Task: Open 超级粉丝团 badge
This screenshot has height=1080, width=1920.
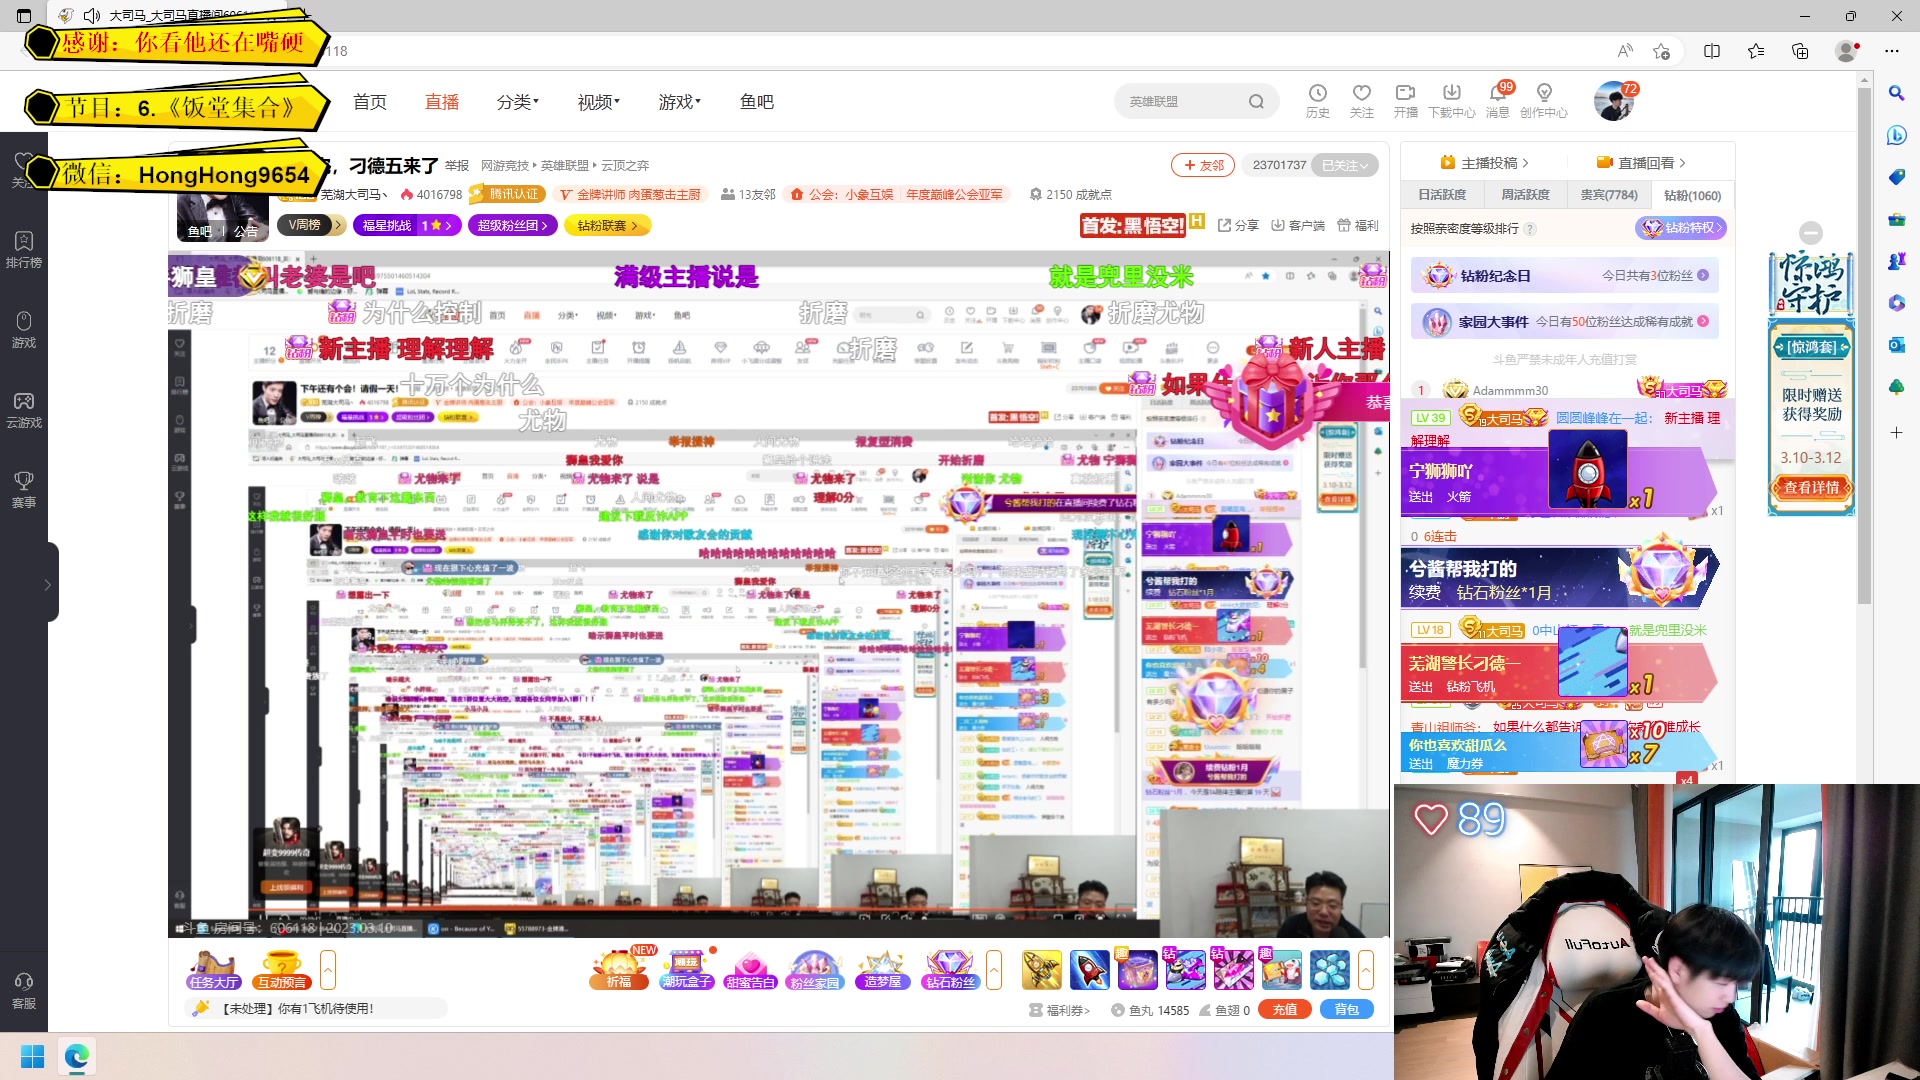Action: [x=513, y=226]
